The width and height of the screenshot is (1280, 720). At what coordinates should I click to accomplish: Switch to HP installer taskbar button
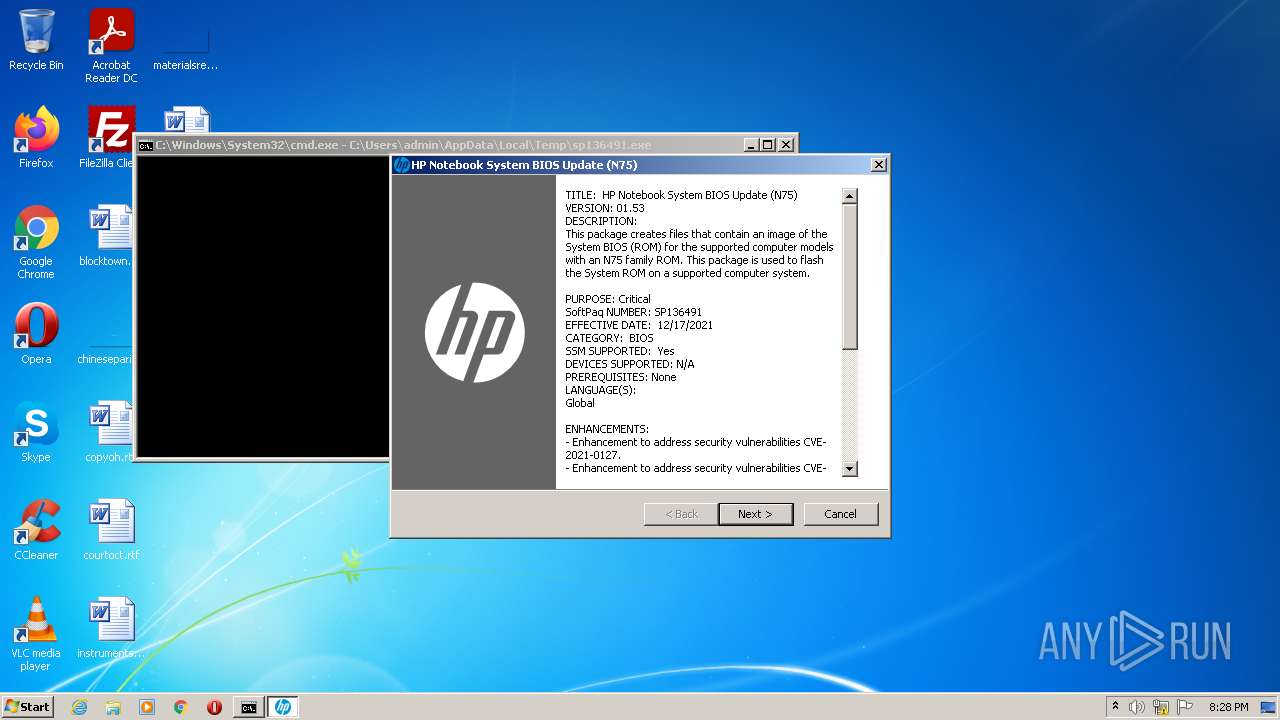click(282, 707)
